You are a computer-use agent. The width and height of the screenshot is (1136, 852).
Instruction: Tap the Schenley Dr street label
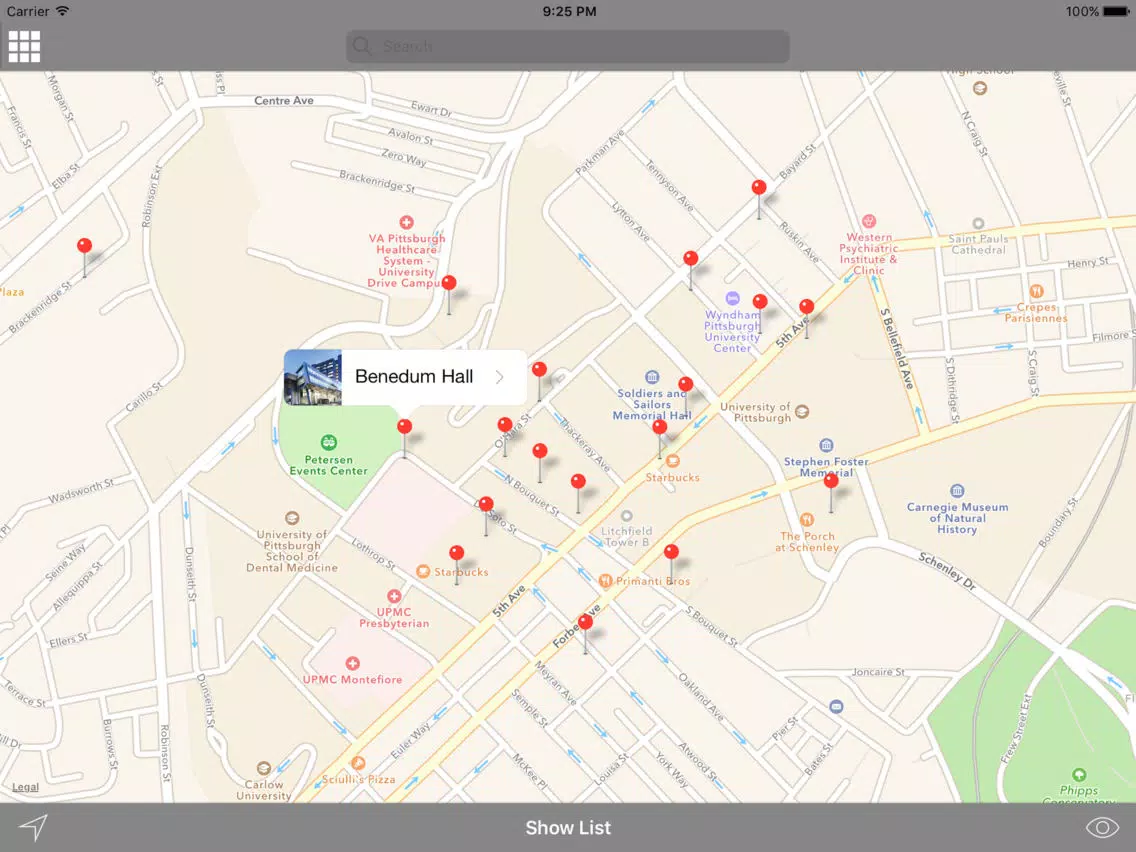point(947,570)
